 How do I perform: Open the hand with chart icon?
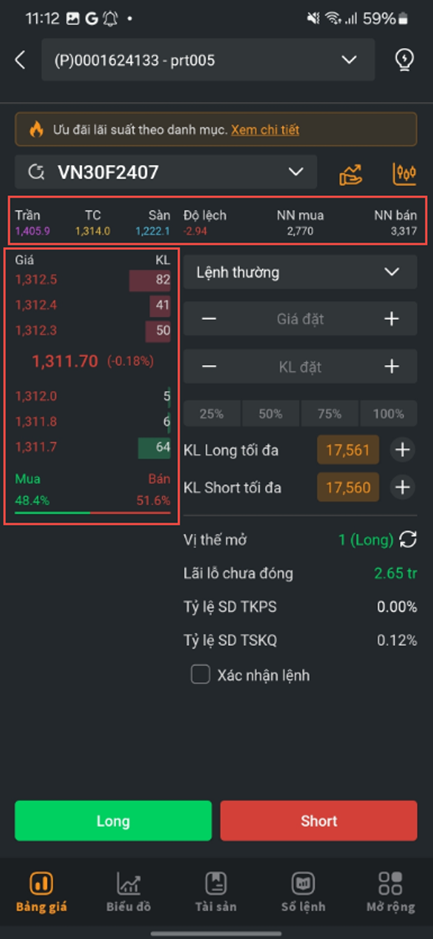click(351, 174)
